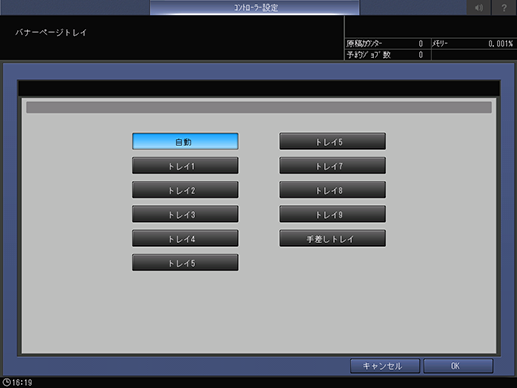Select トレイ7 as banner page tray
517x388 pixels.
pos(332,166)
